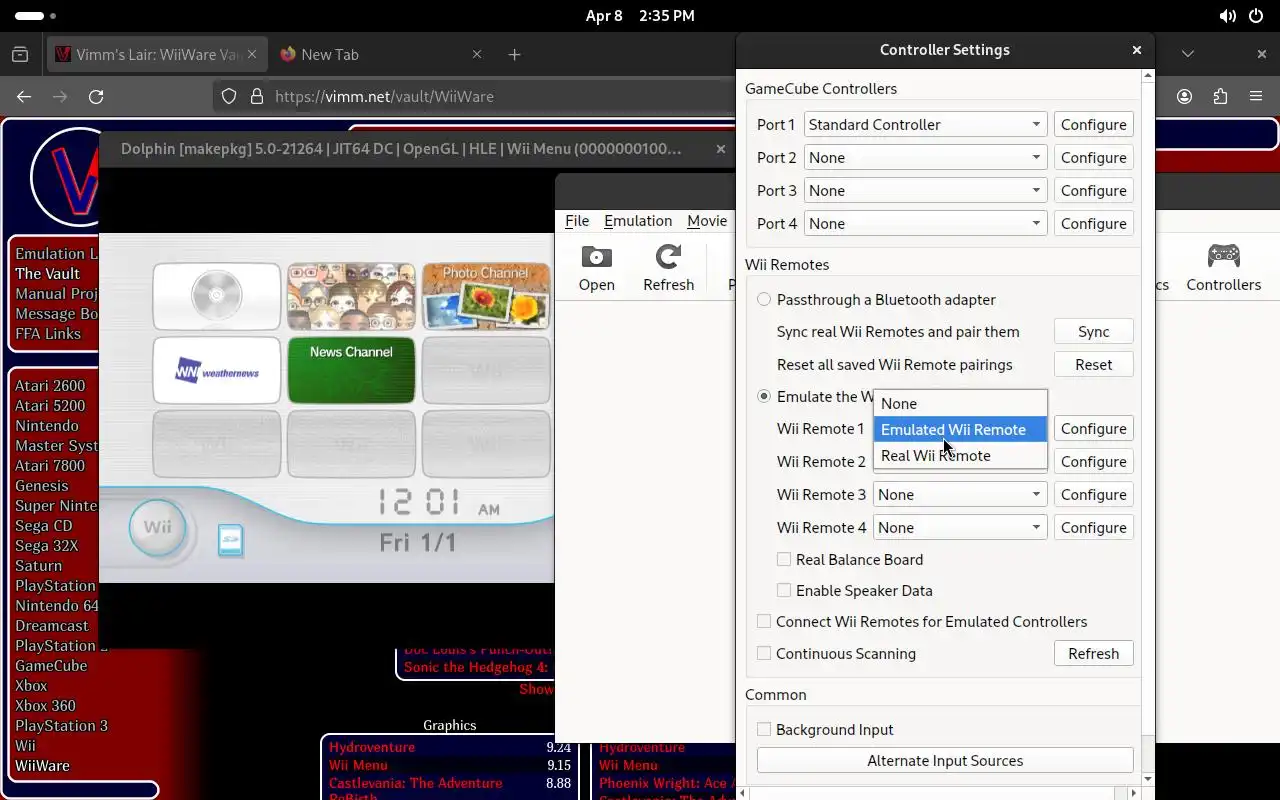Open Controllers gamepad icon in Dolphin toolbar
1280x800 pixels.
pyautogui.click(x=1223, y=268)
